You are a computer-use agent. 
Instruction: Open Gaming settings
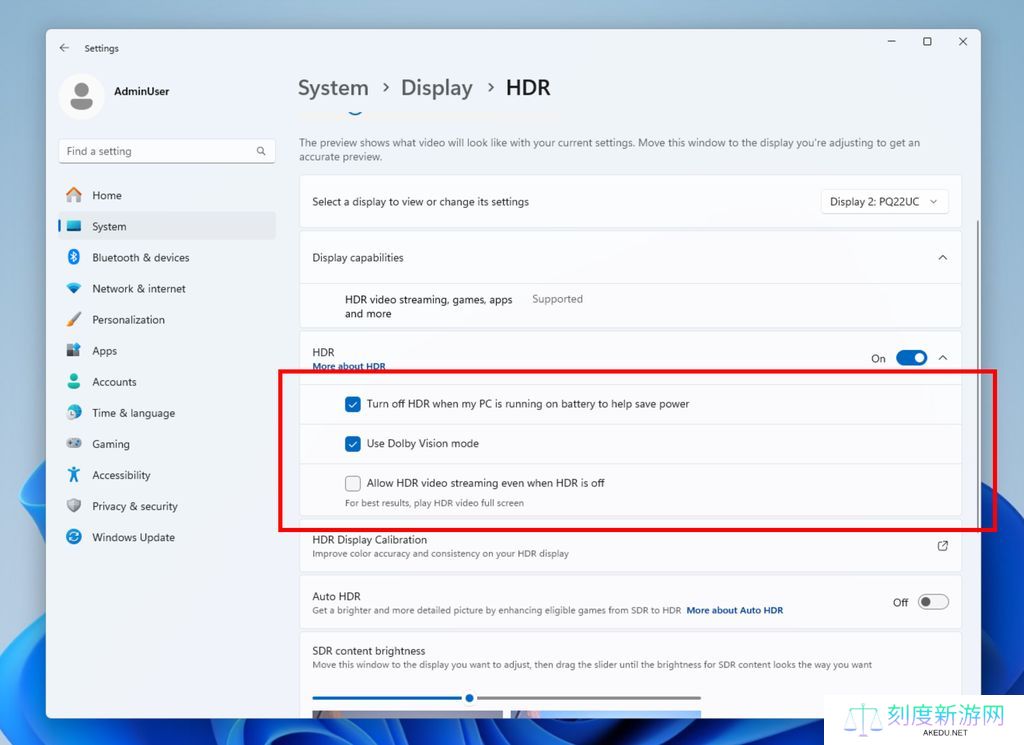point(167,443)
